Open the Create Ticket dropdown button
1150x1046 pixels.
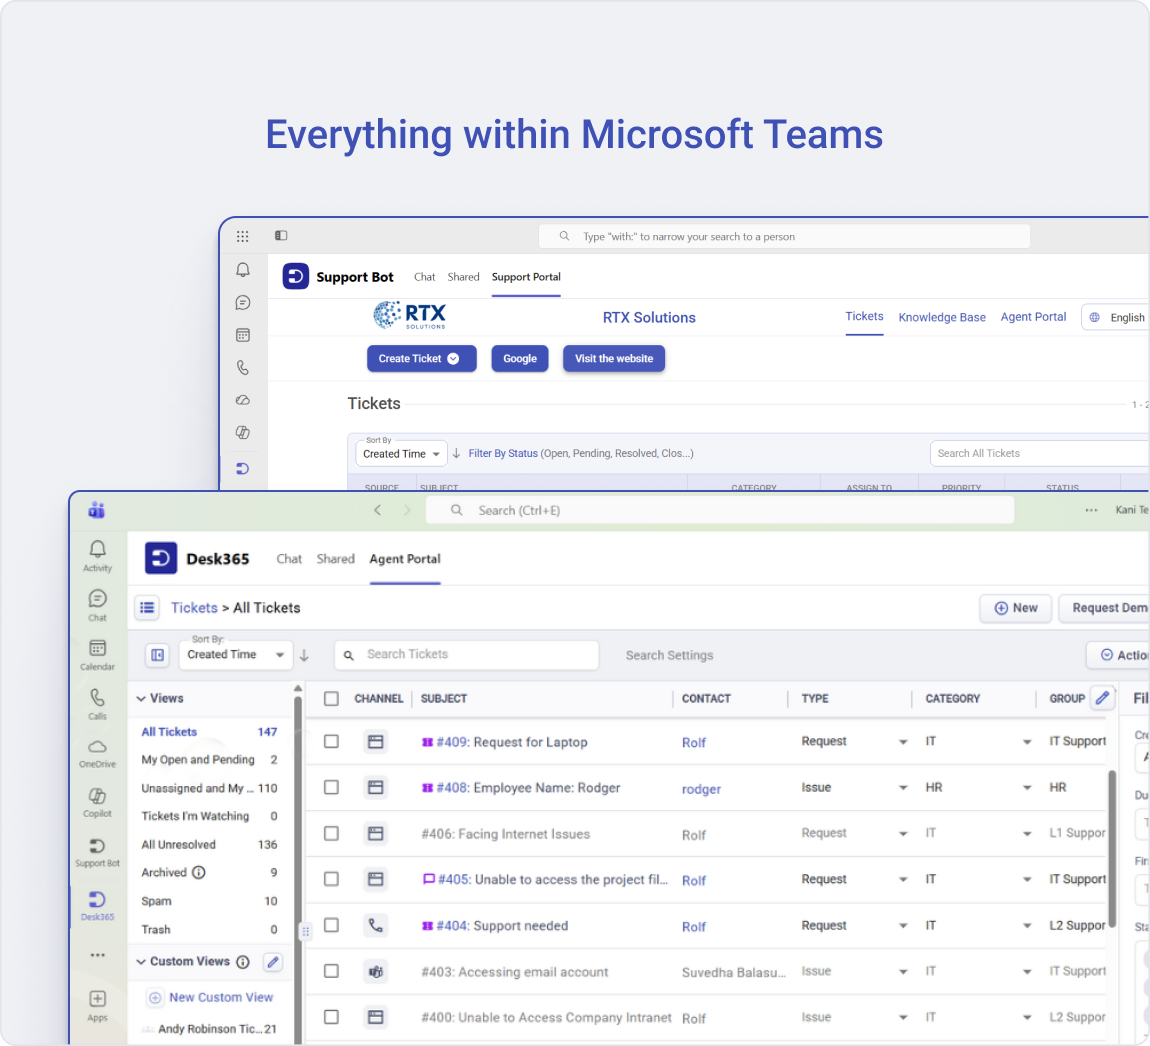pyautogui.click(x=422, y=359)
